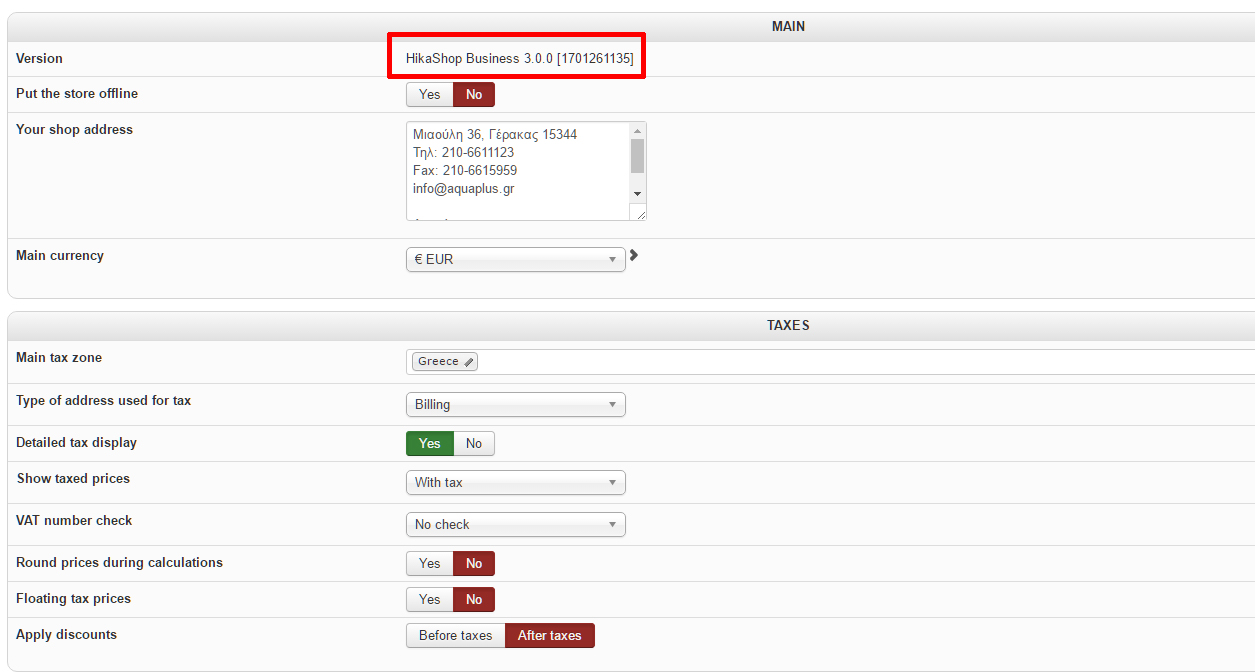Click the Put the store offline label
The height and width of the screenshot is (672, 1255).
[x=77, y=93]
